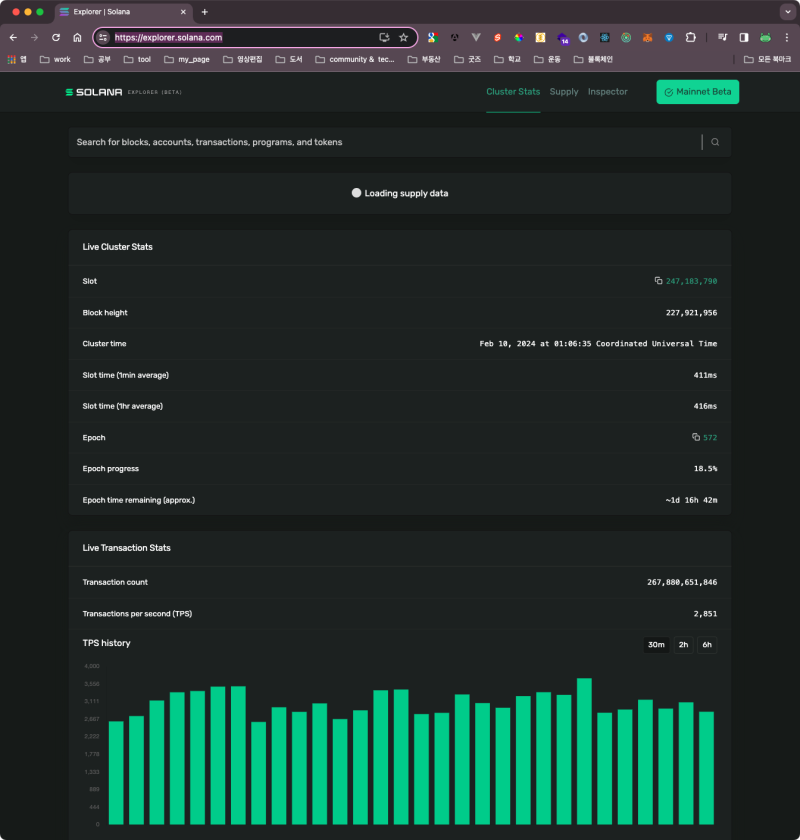Click the 416ms slot time value
The width and height of the screenshot is (800, 840).
pos(705,406)
